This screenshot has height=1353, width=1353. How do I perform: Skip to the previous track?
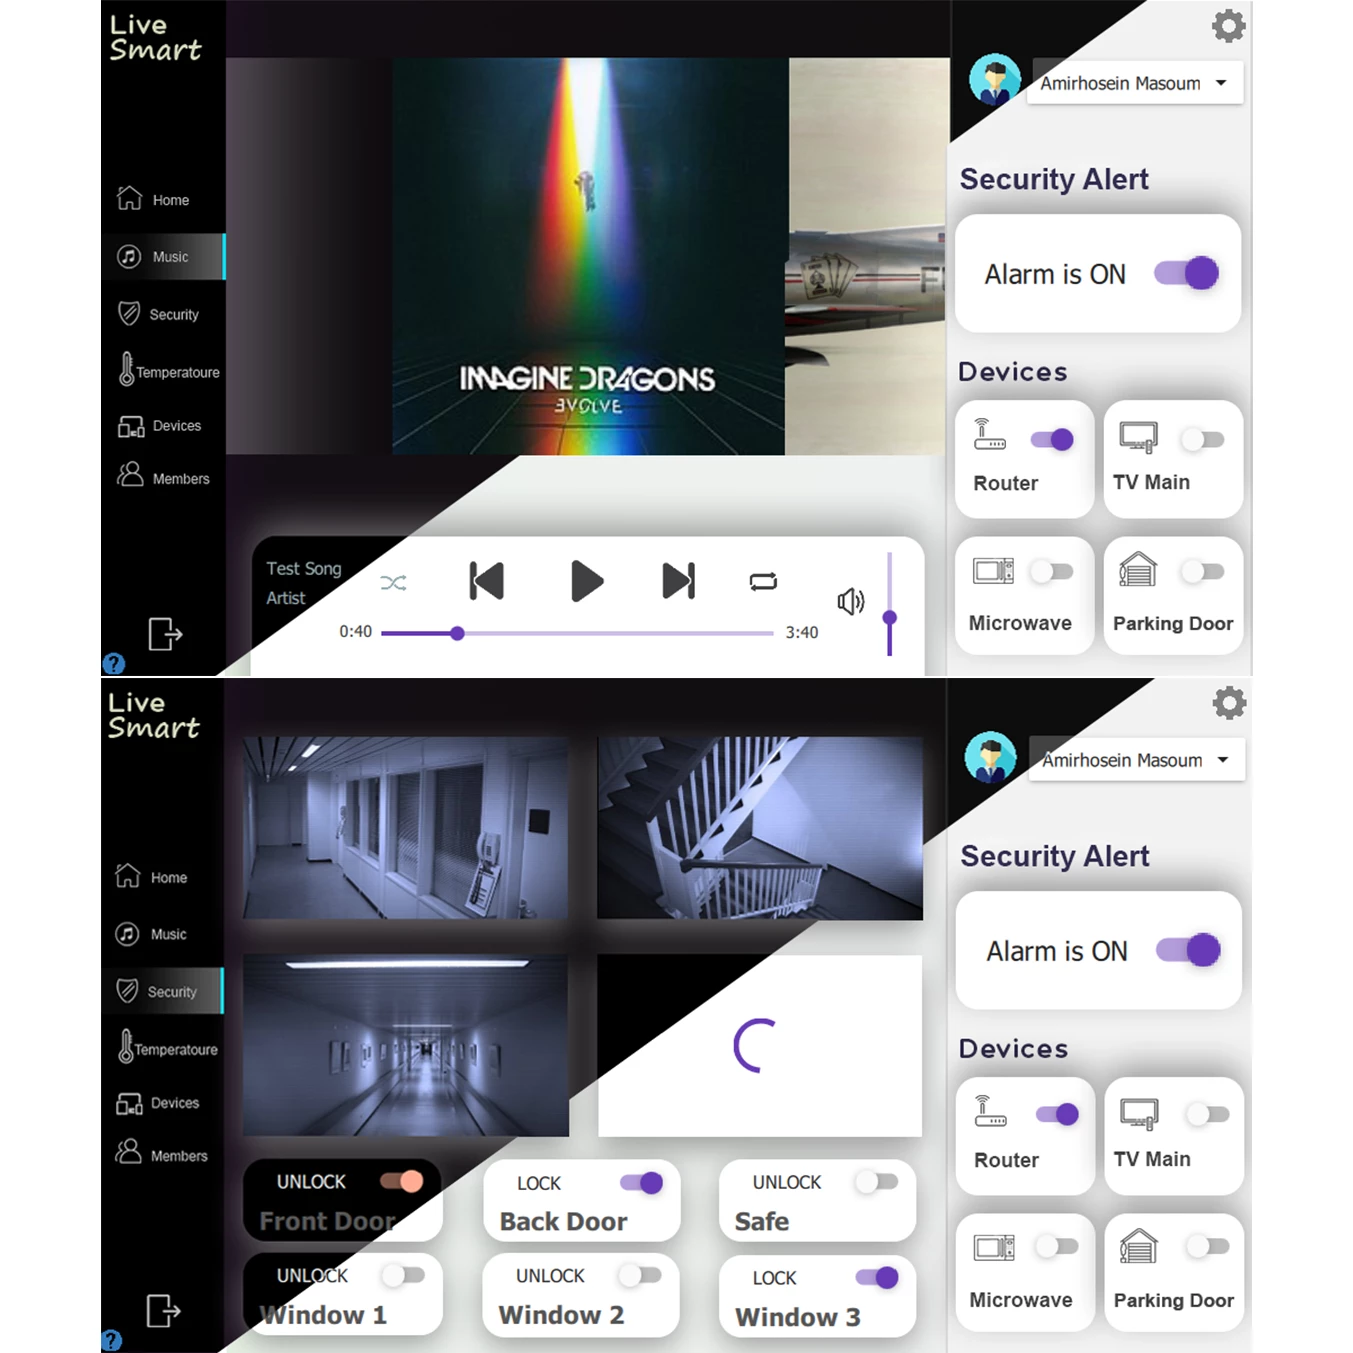tap(487, 581)
